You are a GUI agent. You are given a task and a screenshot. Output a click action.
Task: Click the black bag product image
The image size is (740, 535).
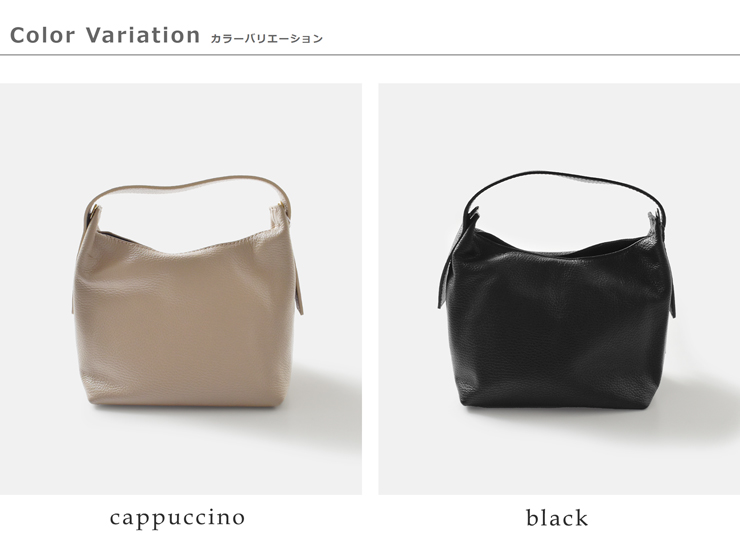click(559, 289)
